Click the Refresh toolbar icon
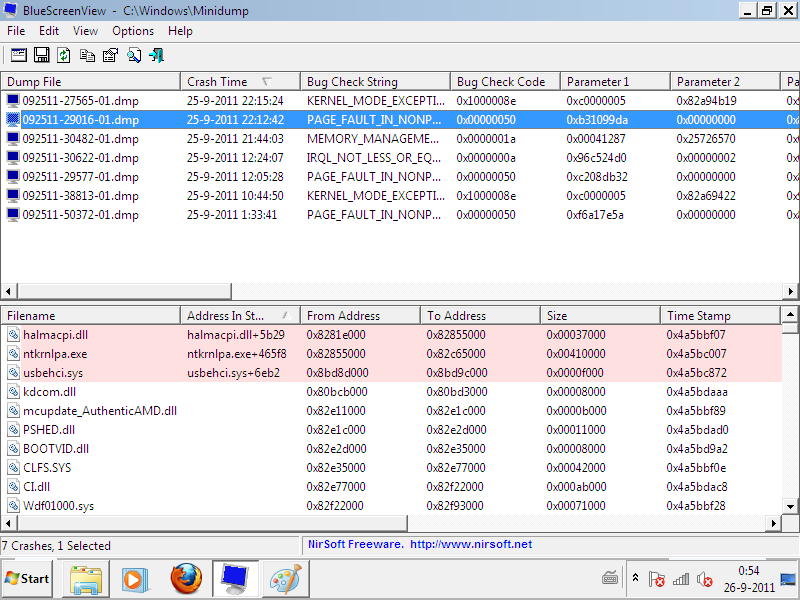 [64, 55]
